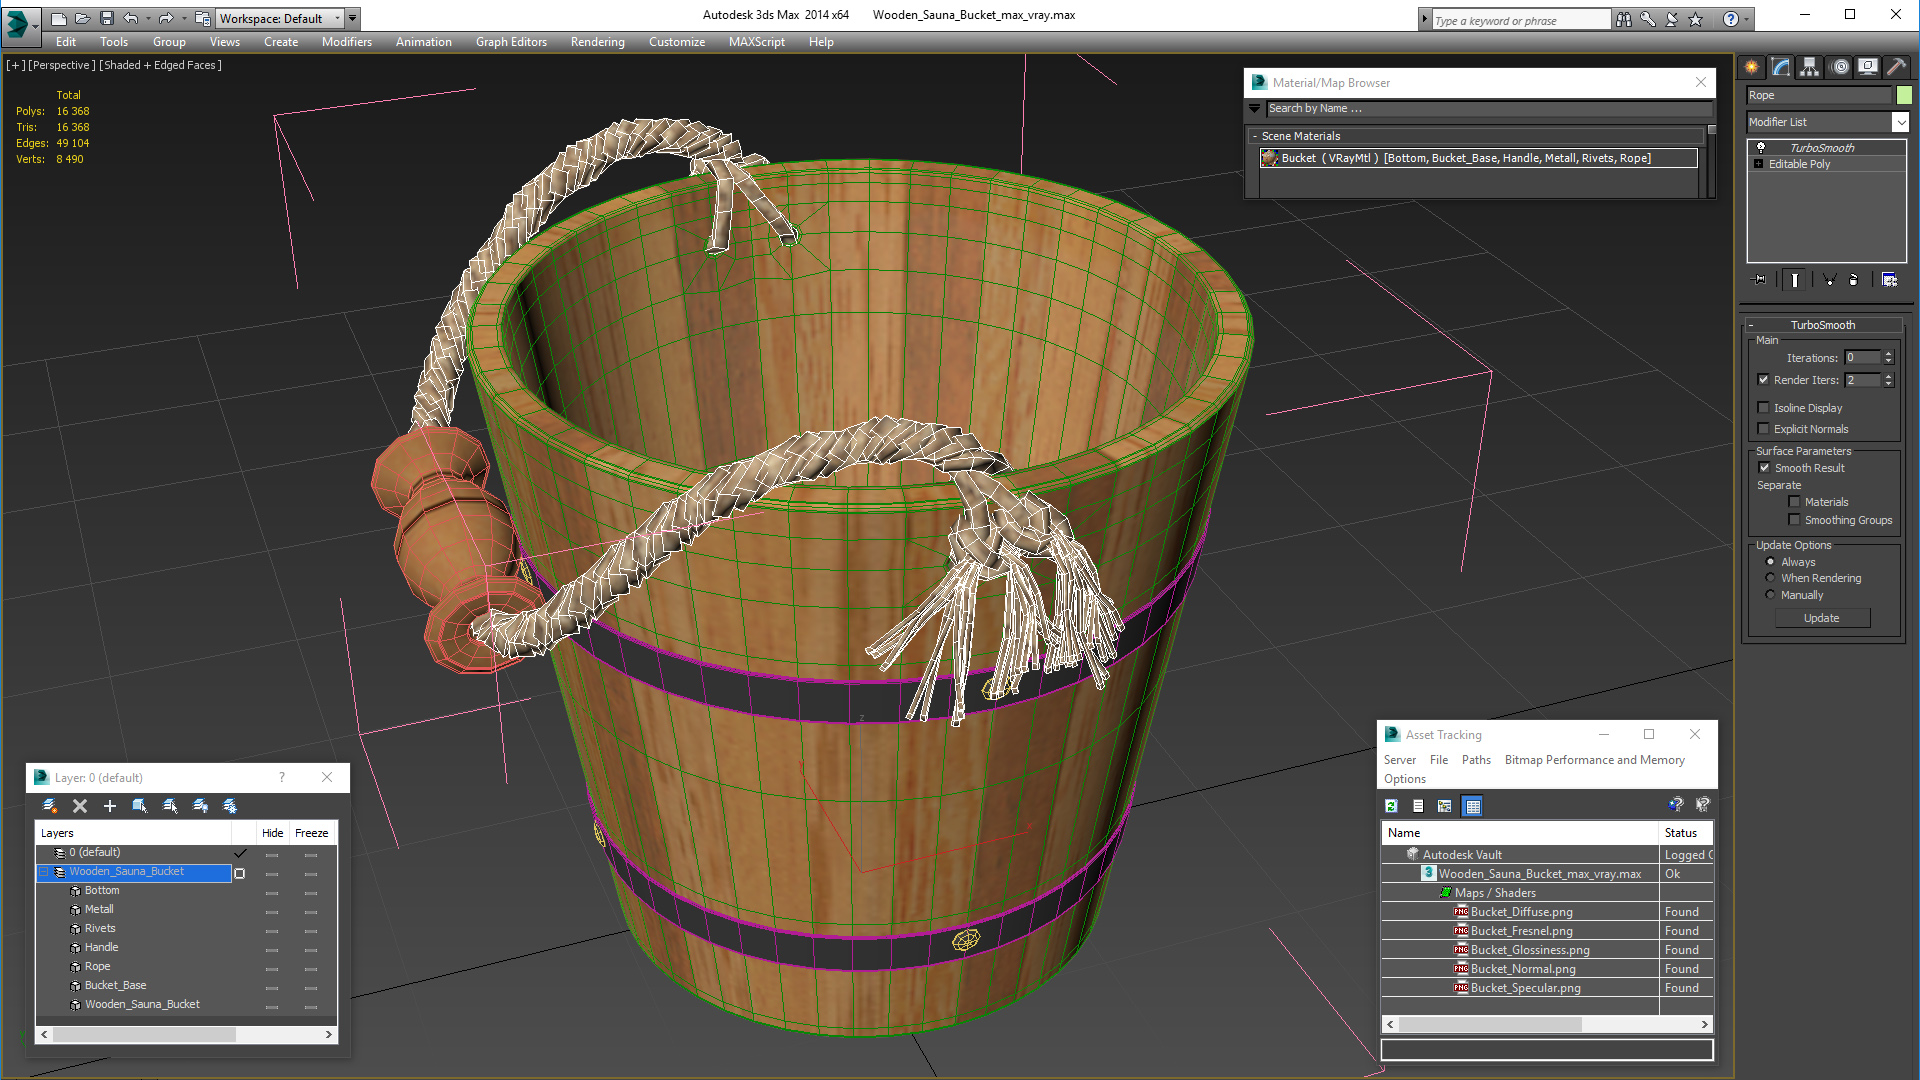1920x1080 pixels.
Task: Open the Motion command panel tab
Action: pos(1839,67)
